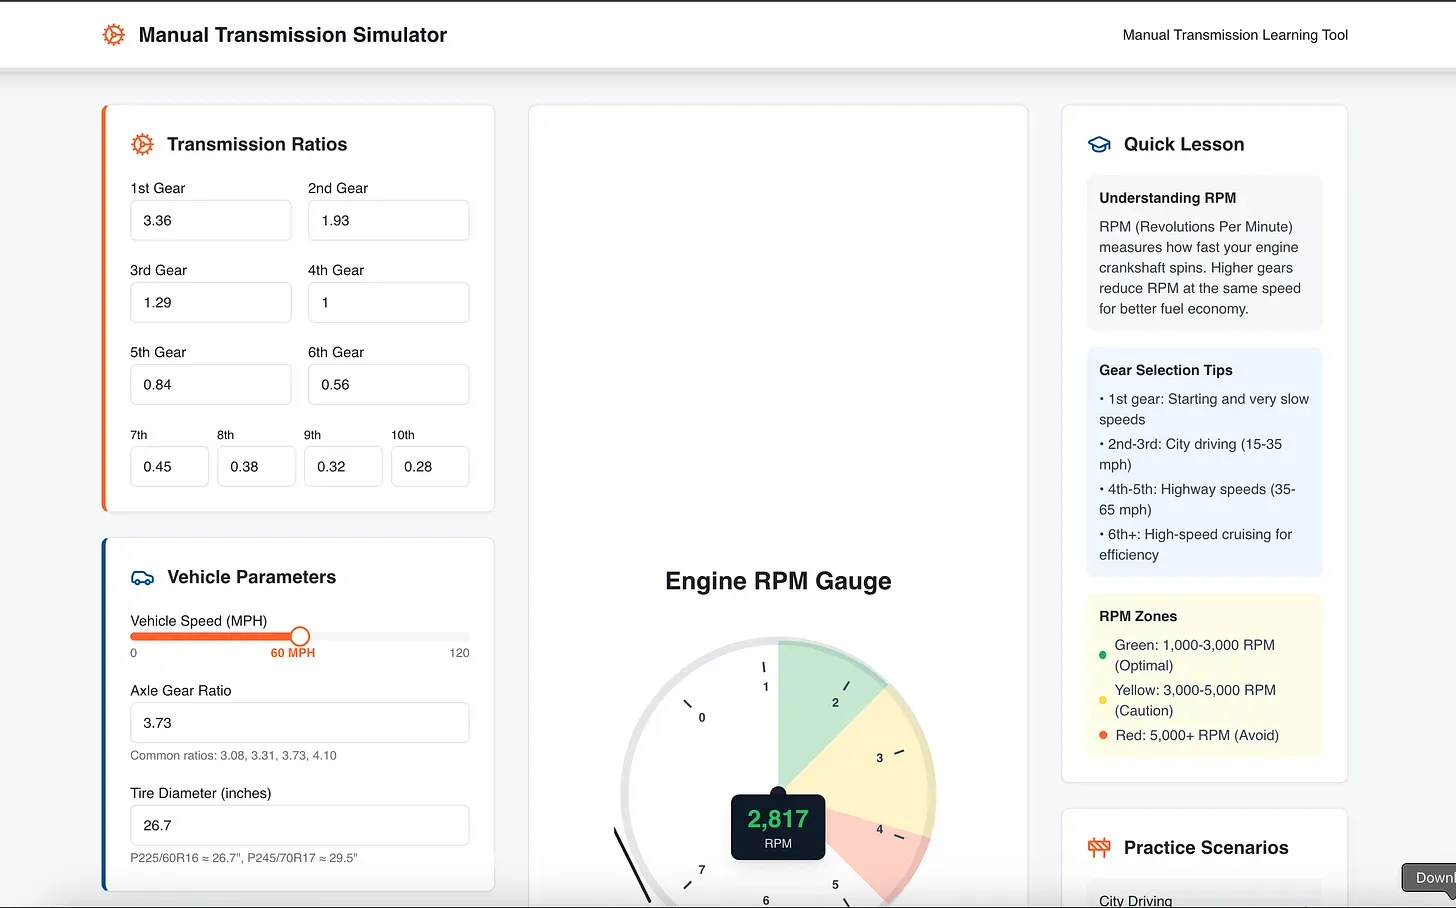Focus the Tire Diameter input field

(x=299, y=826)
